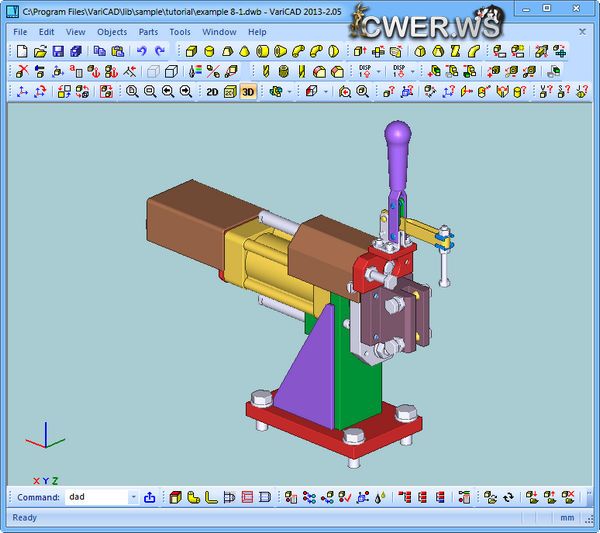600x533 pixels.
Task: Open the Objects menu
Action: tap(111, 32)
